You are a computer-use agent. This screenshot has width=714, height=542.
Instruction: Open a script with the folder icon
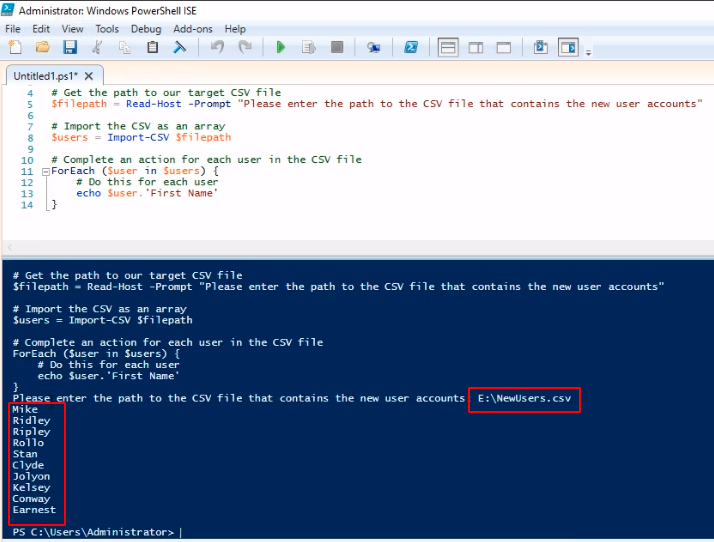coord(42,47)
